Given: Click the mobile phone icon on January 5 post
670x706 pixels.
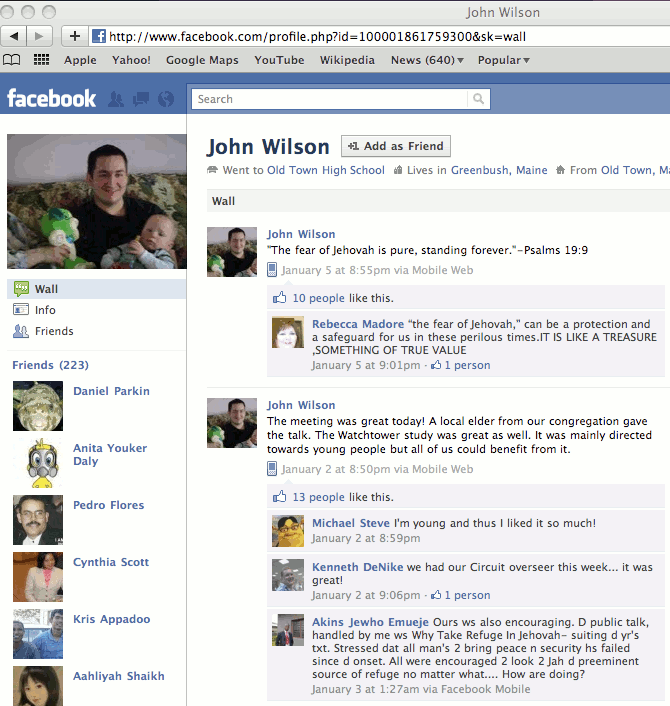Looking at the screenshot, I should pos(272,270).
